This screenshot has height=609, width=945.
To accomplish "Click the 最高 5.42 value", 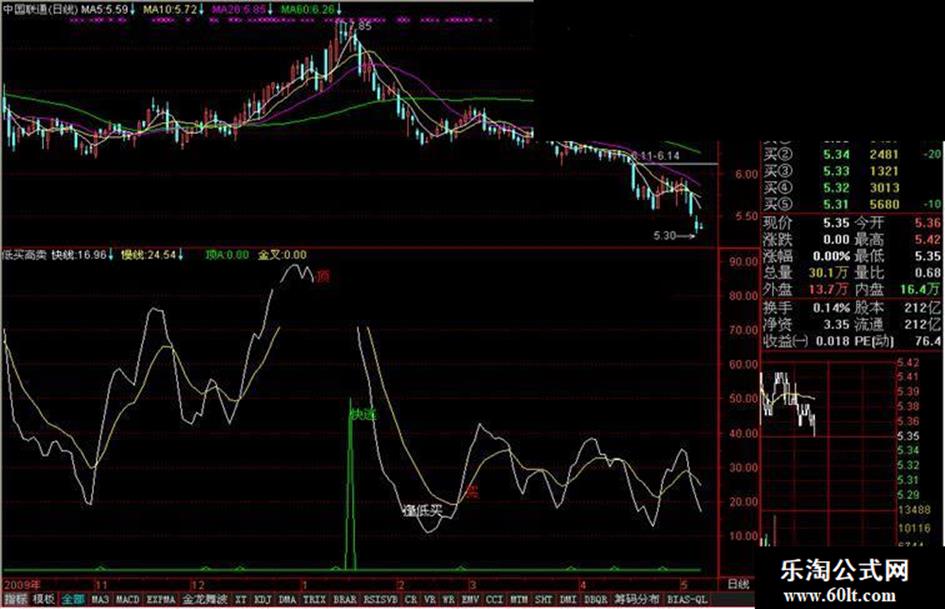I will coord(928,239).
